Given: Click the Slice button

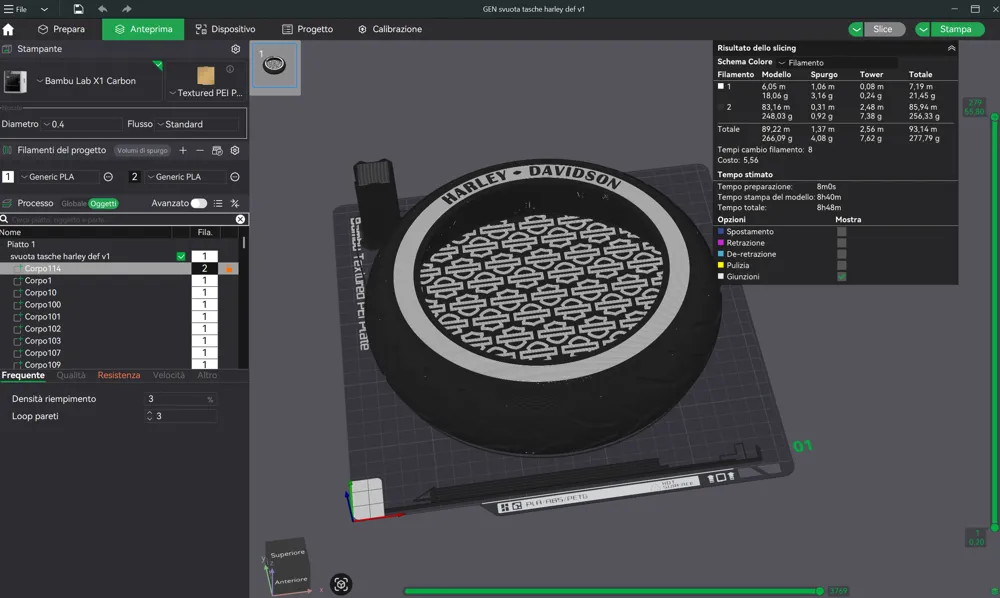Looking at the screenshot, I should [x=883, y=29].
